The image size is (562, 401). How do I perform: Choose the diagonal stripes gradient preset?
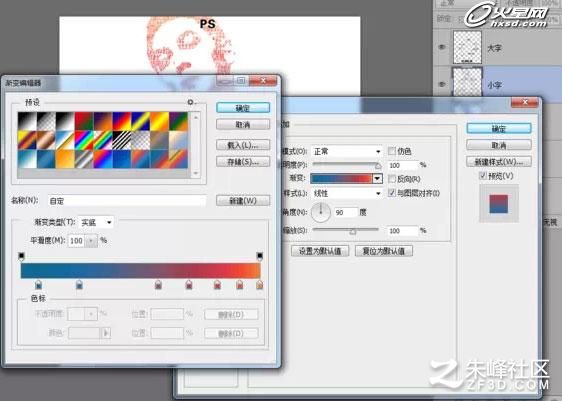coord(122,140)
